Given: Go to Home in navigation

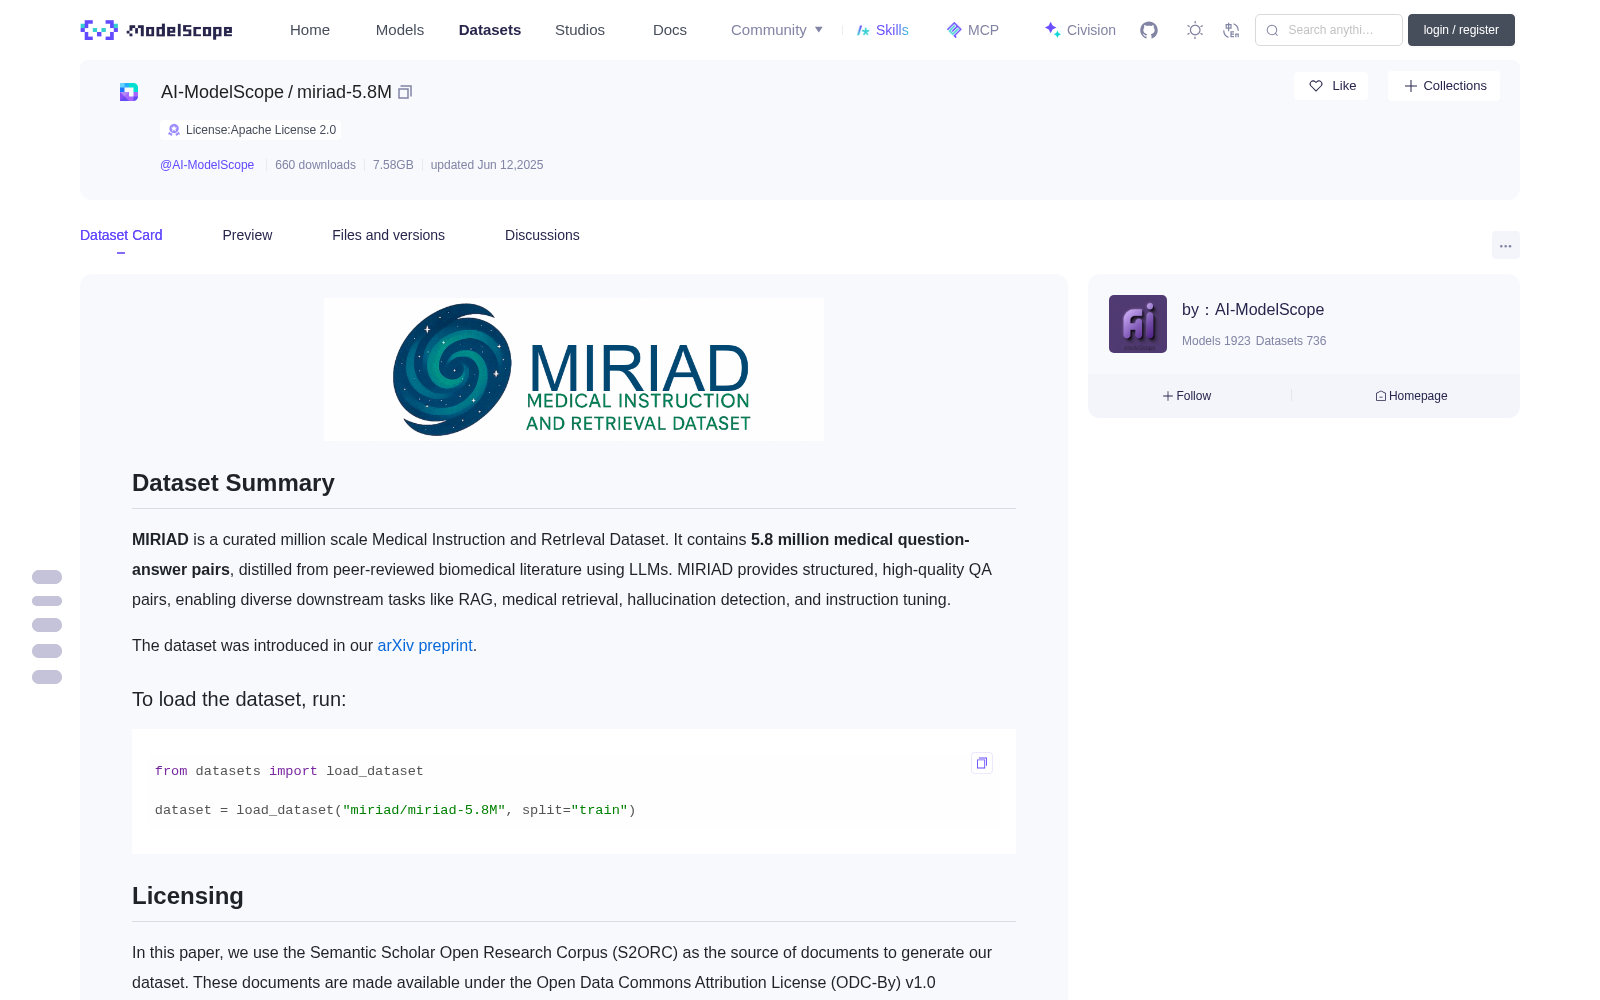Looking at the screenshot, I should click(x=310, y=30).
